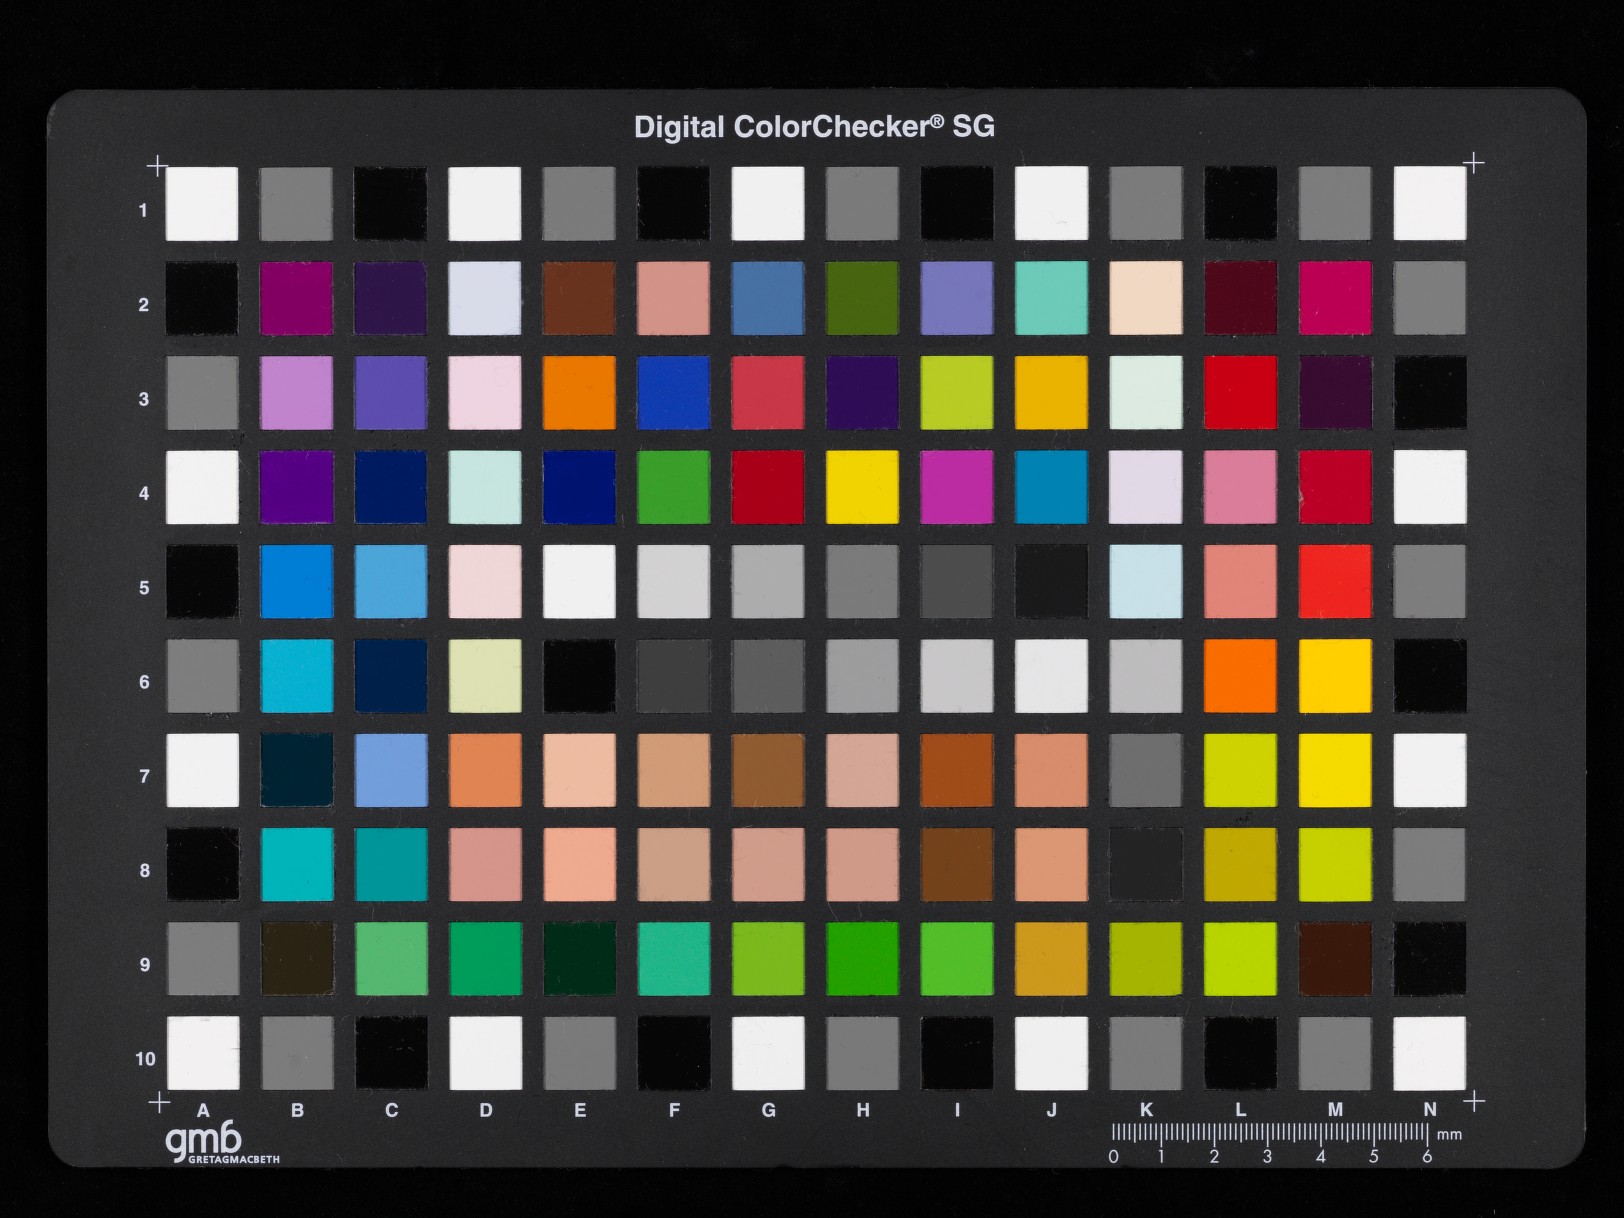The height and width of the screenshot is (1218, 1624).
Task: Click the '3' mark on the ruler
Action: point(1267,1157)
